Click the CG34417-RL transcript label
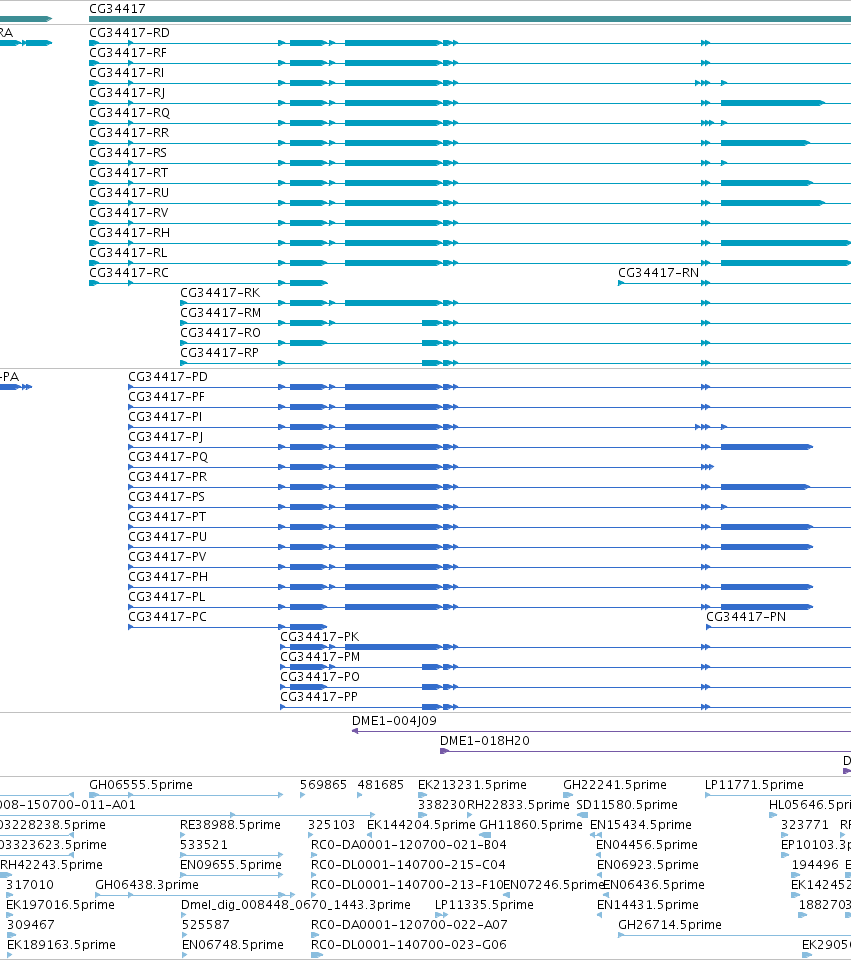Screen dimensions: 851x960 pyautogui.click(x=128, y=253)
